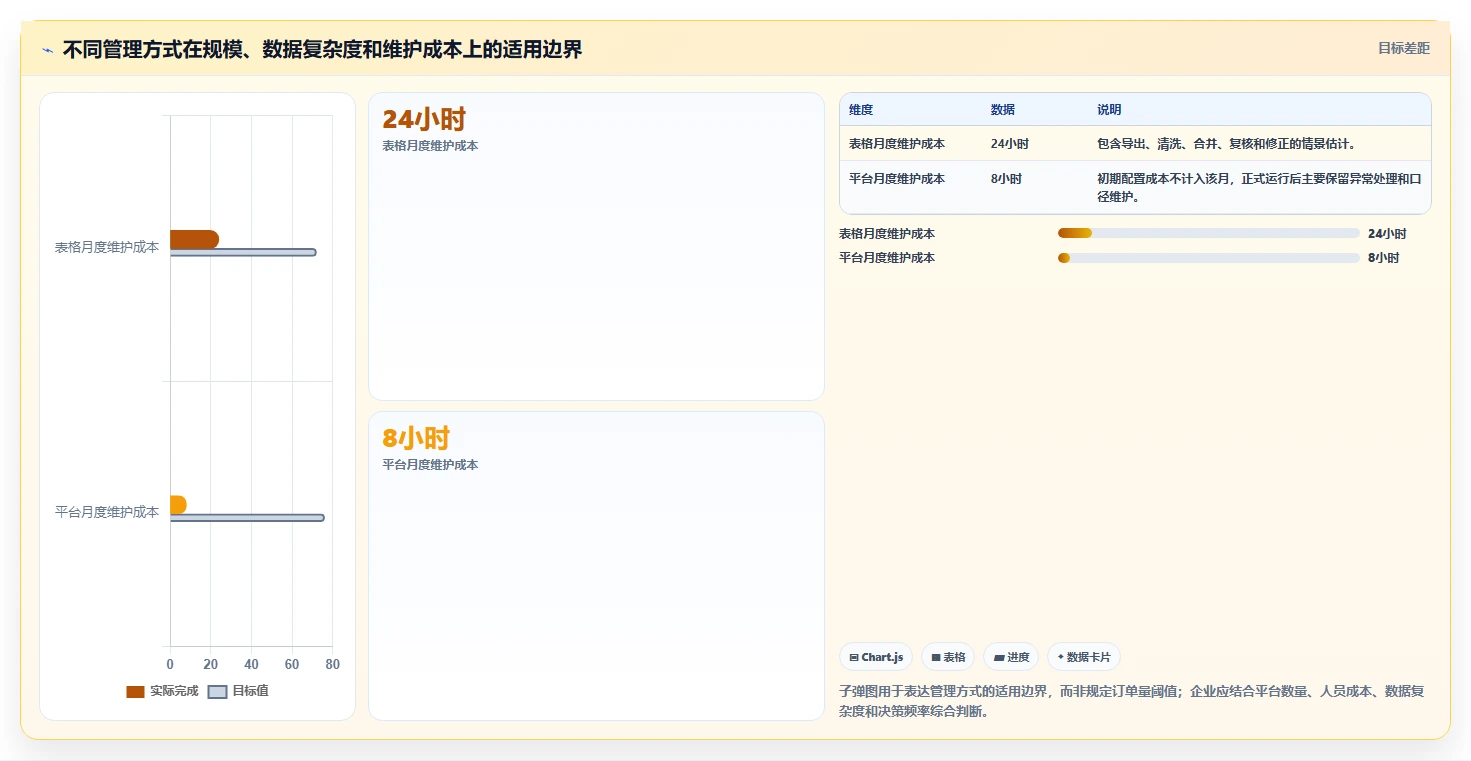1471x761 pixels.
Task: Click the 平台月度维护成本 caption under 8小时
Action: click(x=430, y=465)
